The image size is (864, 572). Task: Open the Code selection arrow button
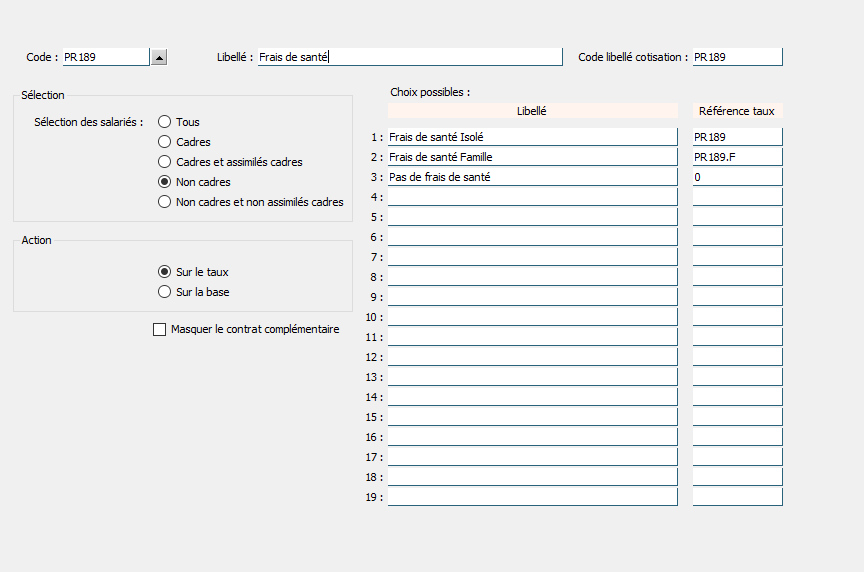coord(159,57)
